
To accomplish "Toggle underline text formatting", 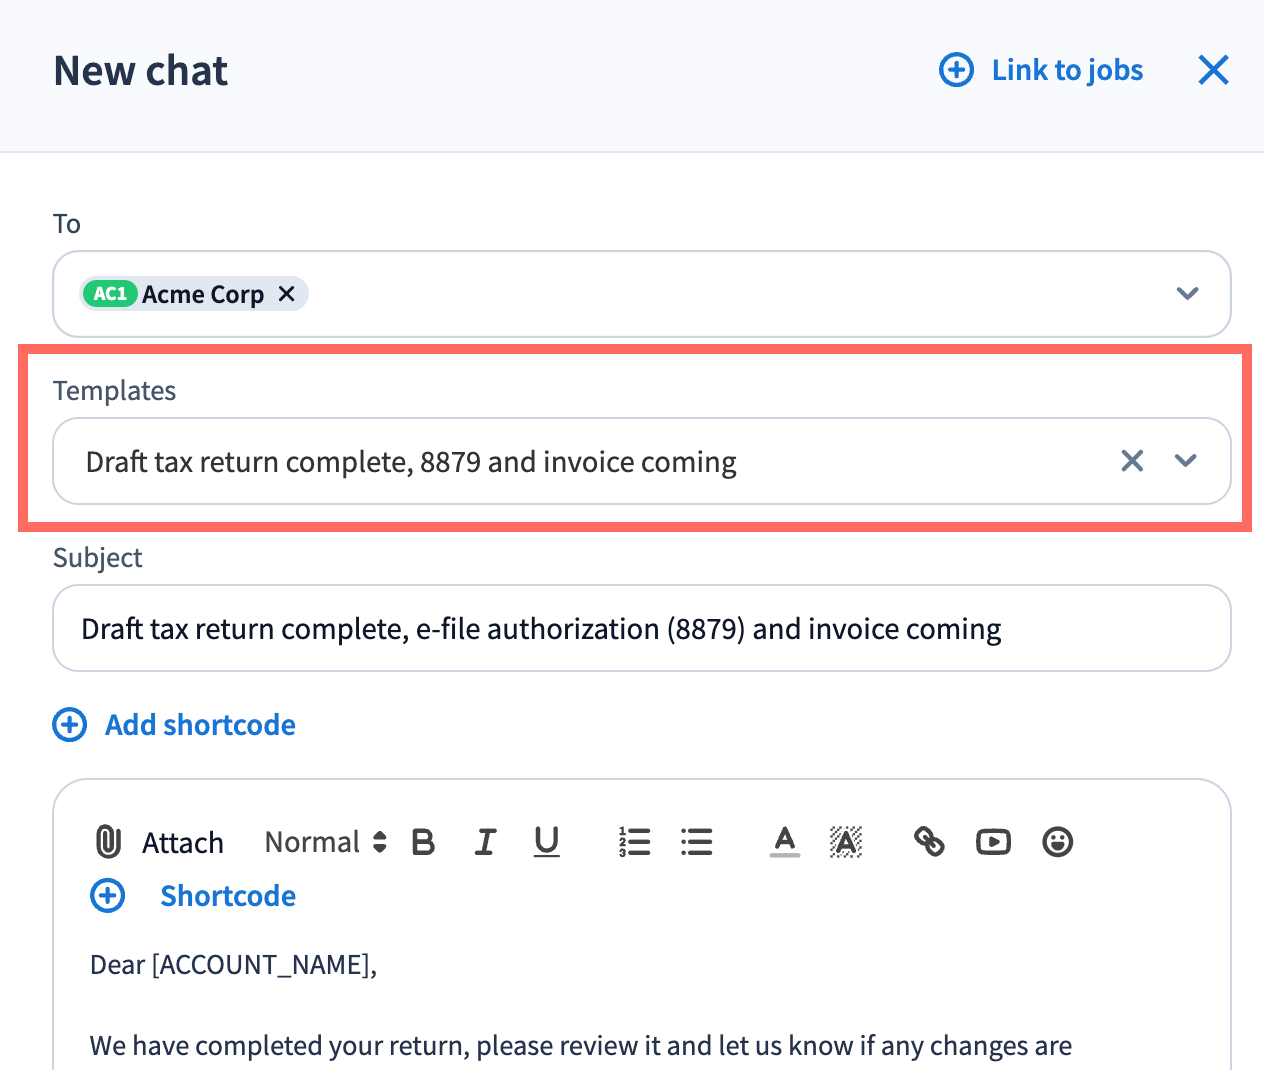I will tap(546, 842).
